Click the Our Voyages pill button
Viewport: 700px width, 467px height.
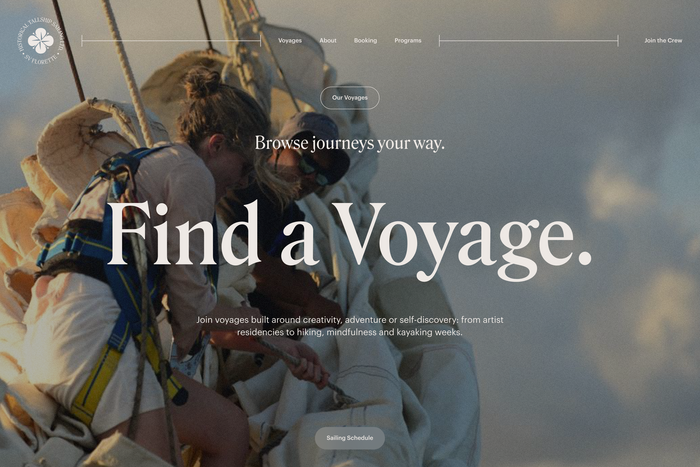(350, 97)
